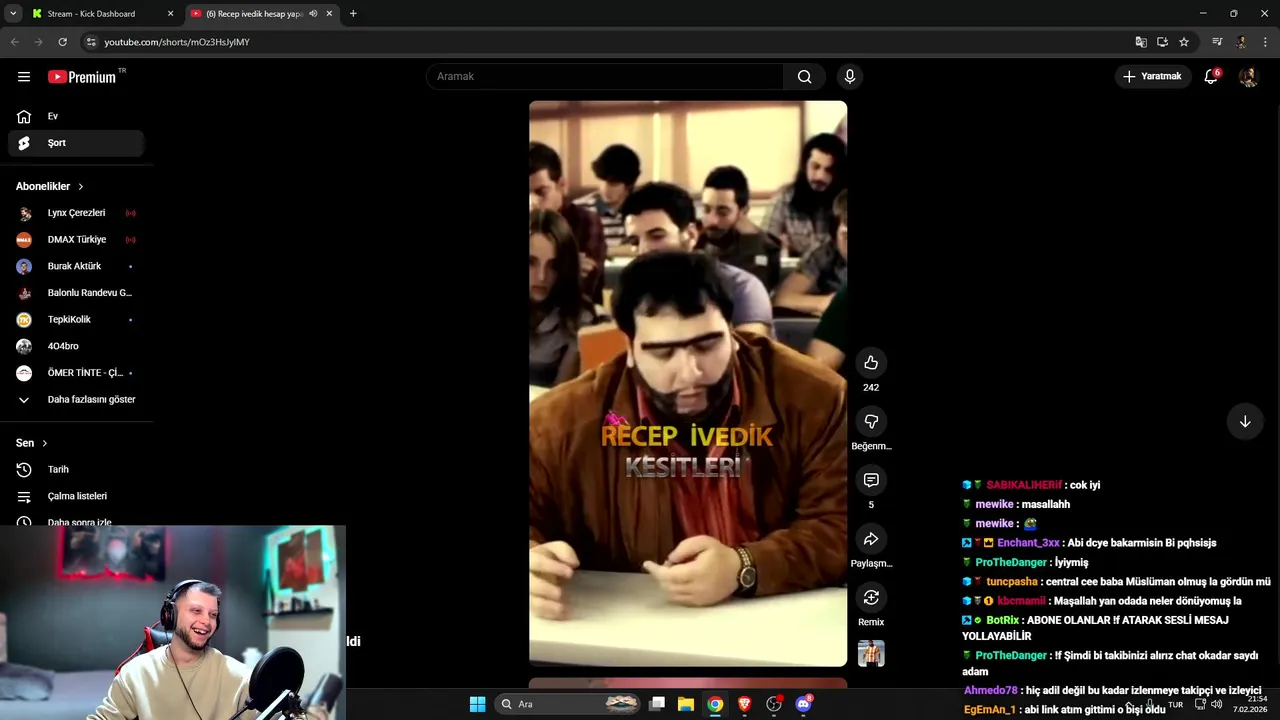Install app icon in address bar
This screenshot has height=720, width=1280.
coord(1162,42)
